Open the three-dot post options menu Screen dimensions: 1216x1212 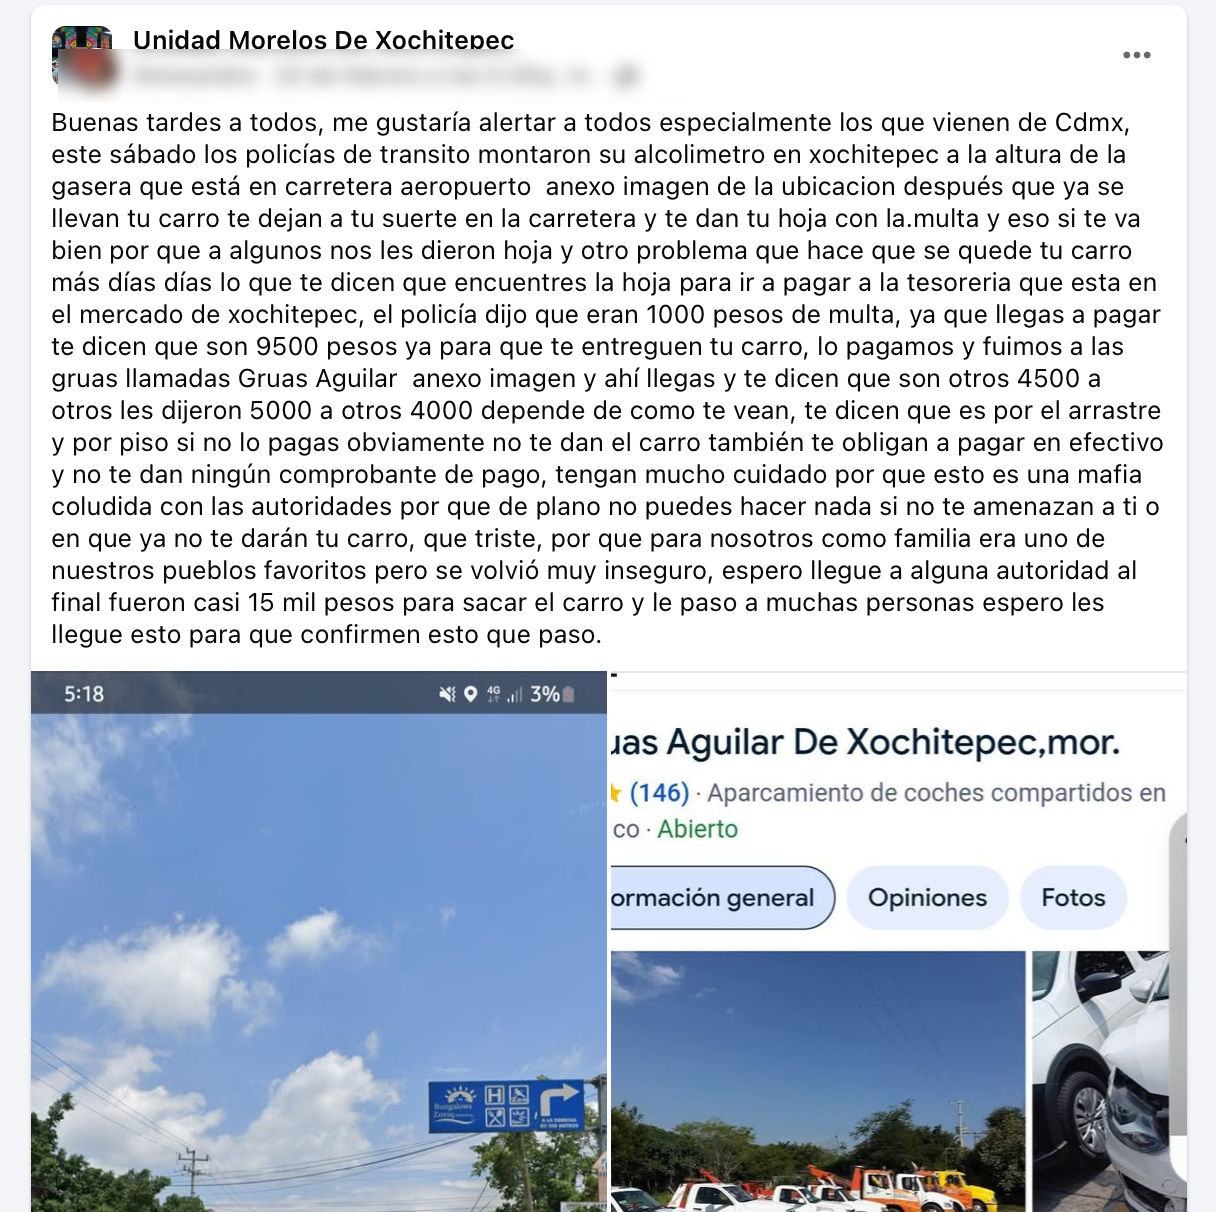(1136, 55)
